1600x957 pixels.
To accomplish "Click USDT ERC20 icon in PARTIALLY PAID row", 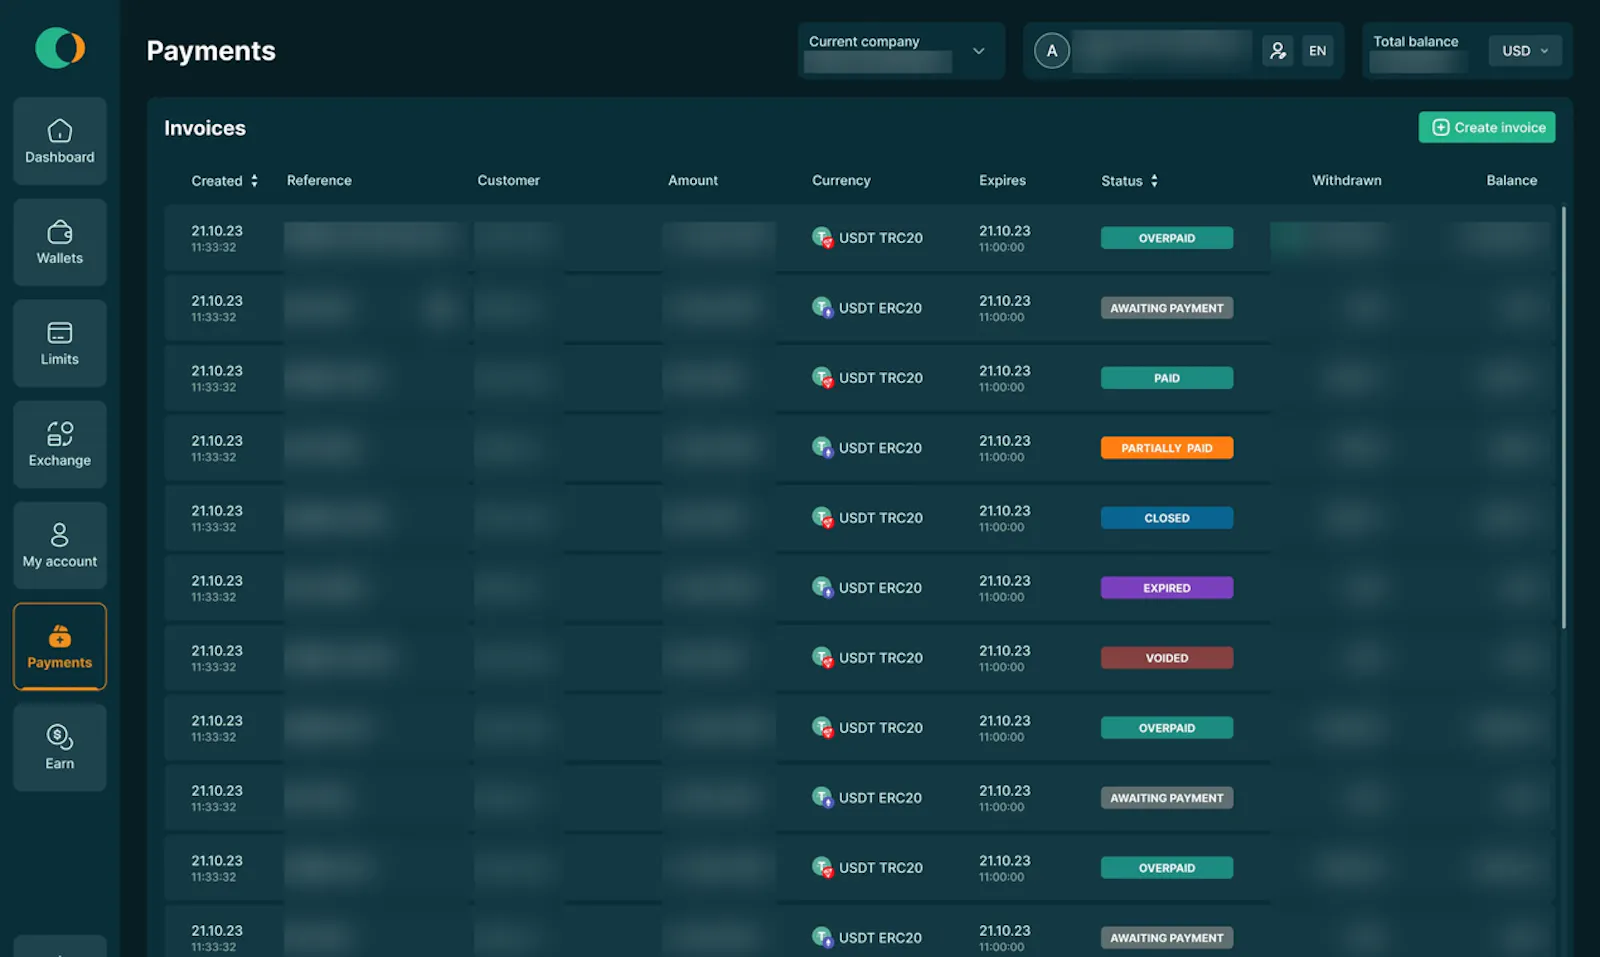I will 822,447.
